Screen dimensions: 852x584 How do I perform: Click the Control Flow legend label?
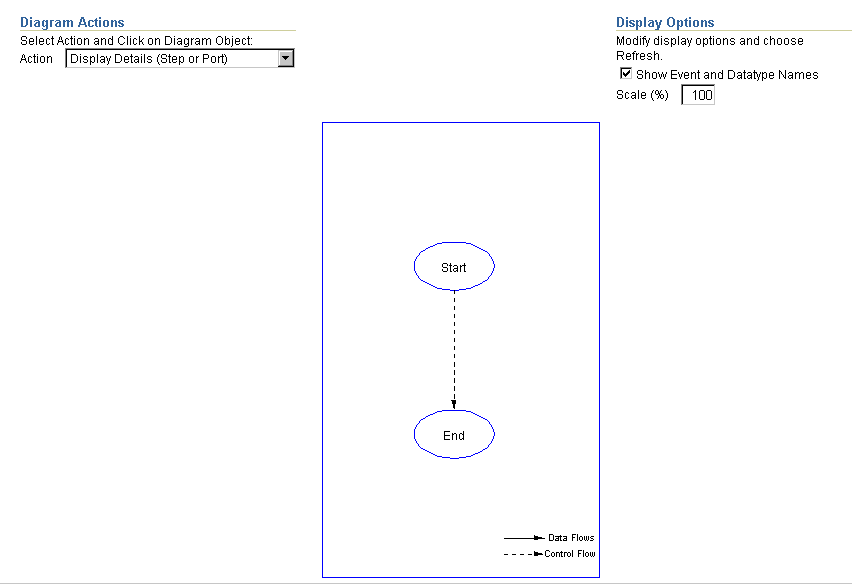pos(570,554)
